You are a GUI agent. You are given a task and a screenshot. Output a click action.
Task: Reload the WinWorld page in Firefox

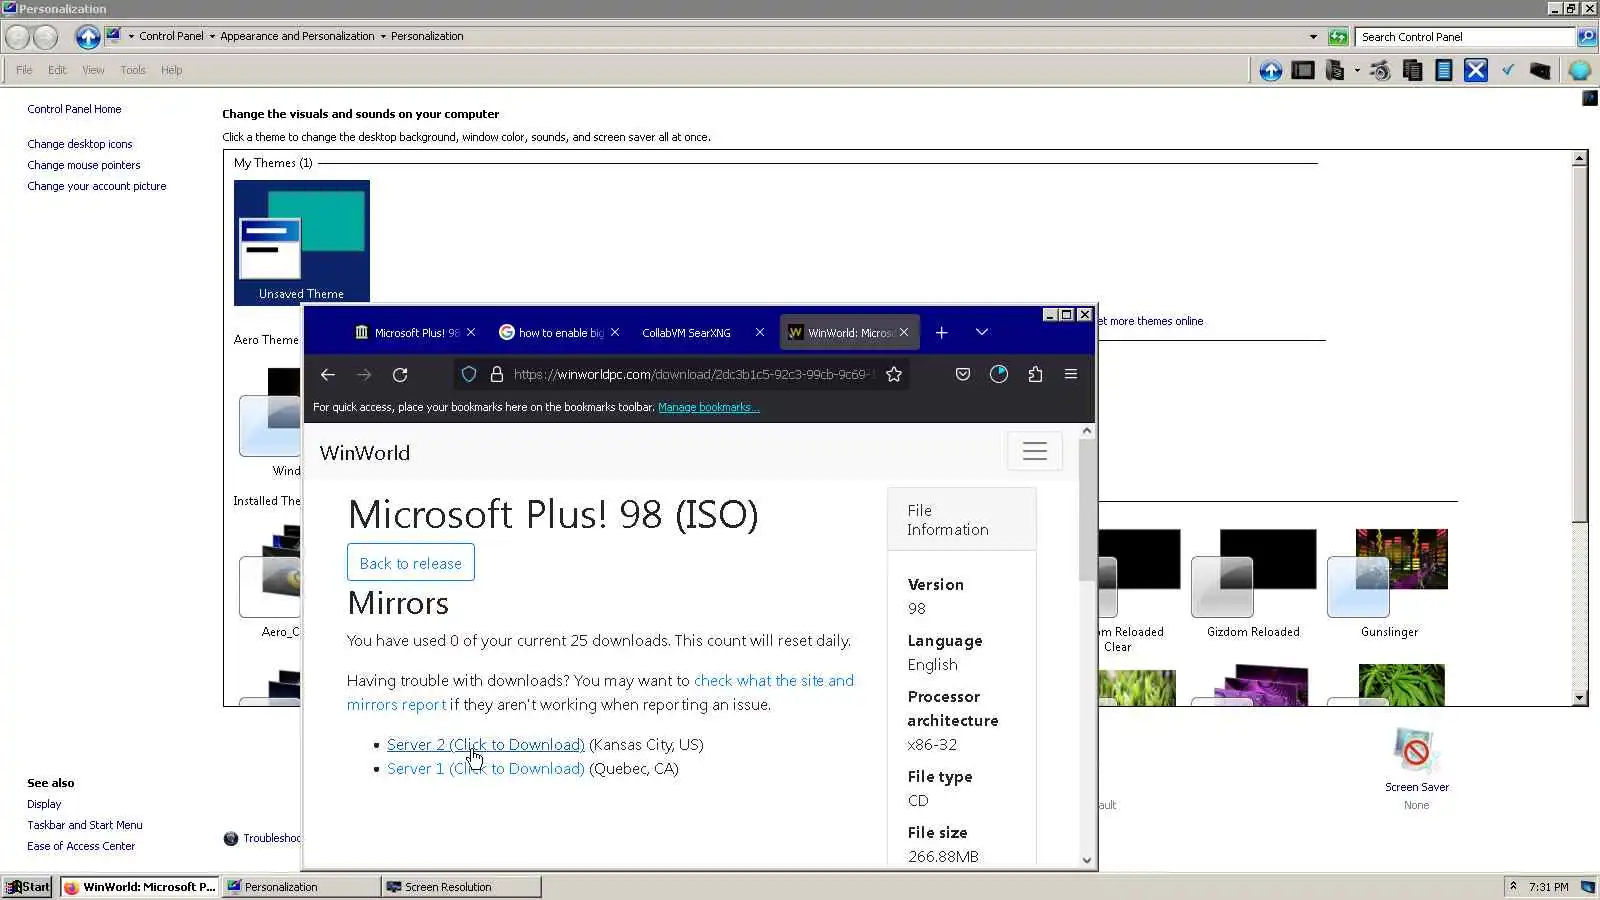tap(400, 374)
